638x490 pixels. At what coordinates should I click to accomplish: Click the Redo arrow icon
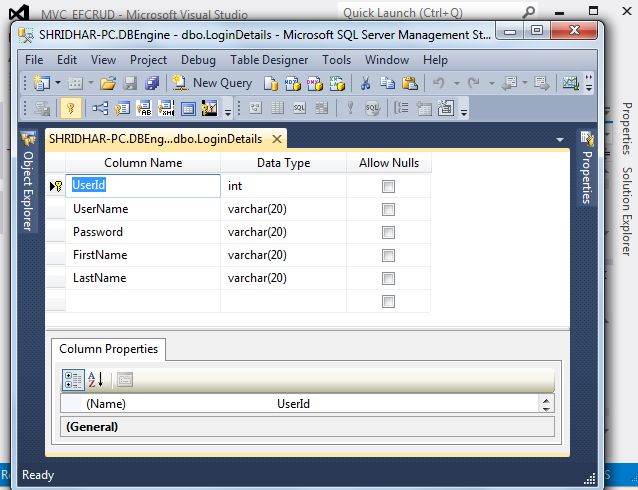click(x=474, y=83)
